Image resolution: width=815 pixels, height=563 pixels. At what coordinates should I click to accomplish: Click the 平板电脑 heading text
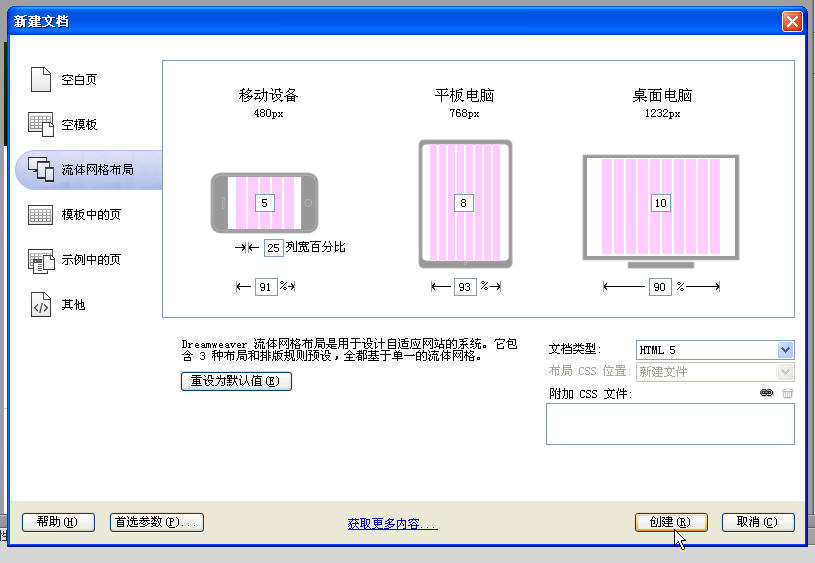464,95
